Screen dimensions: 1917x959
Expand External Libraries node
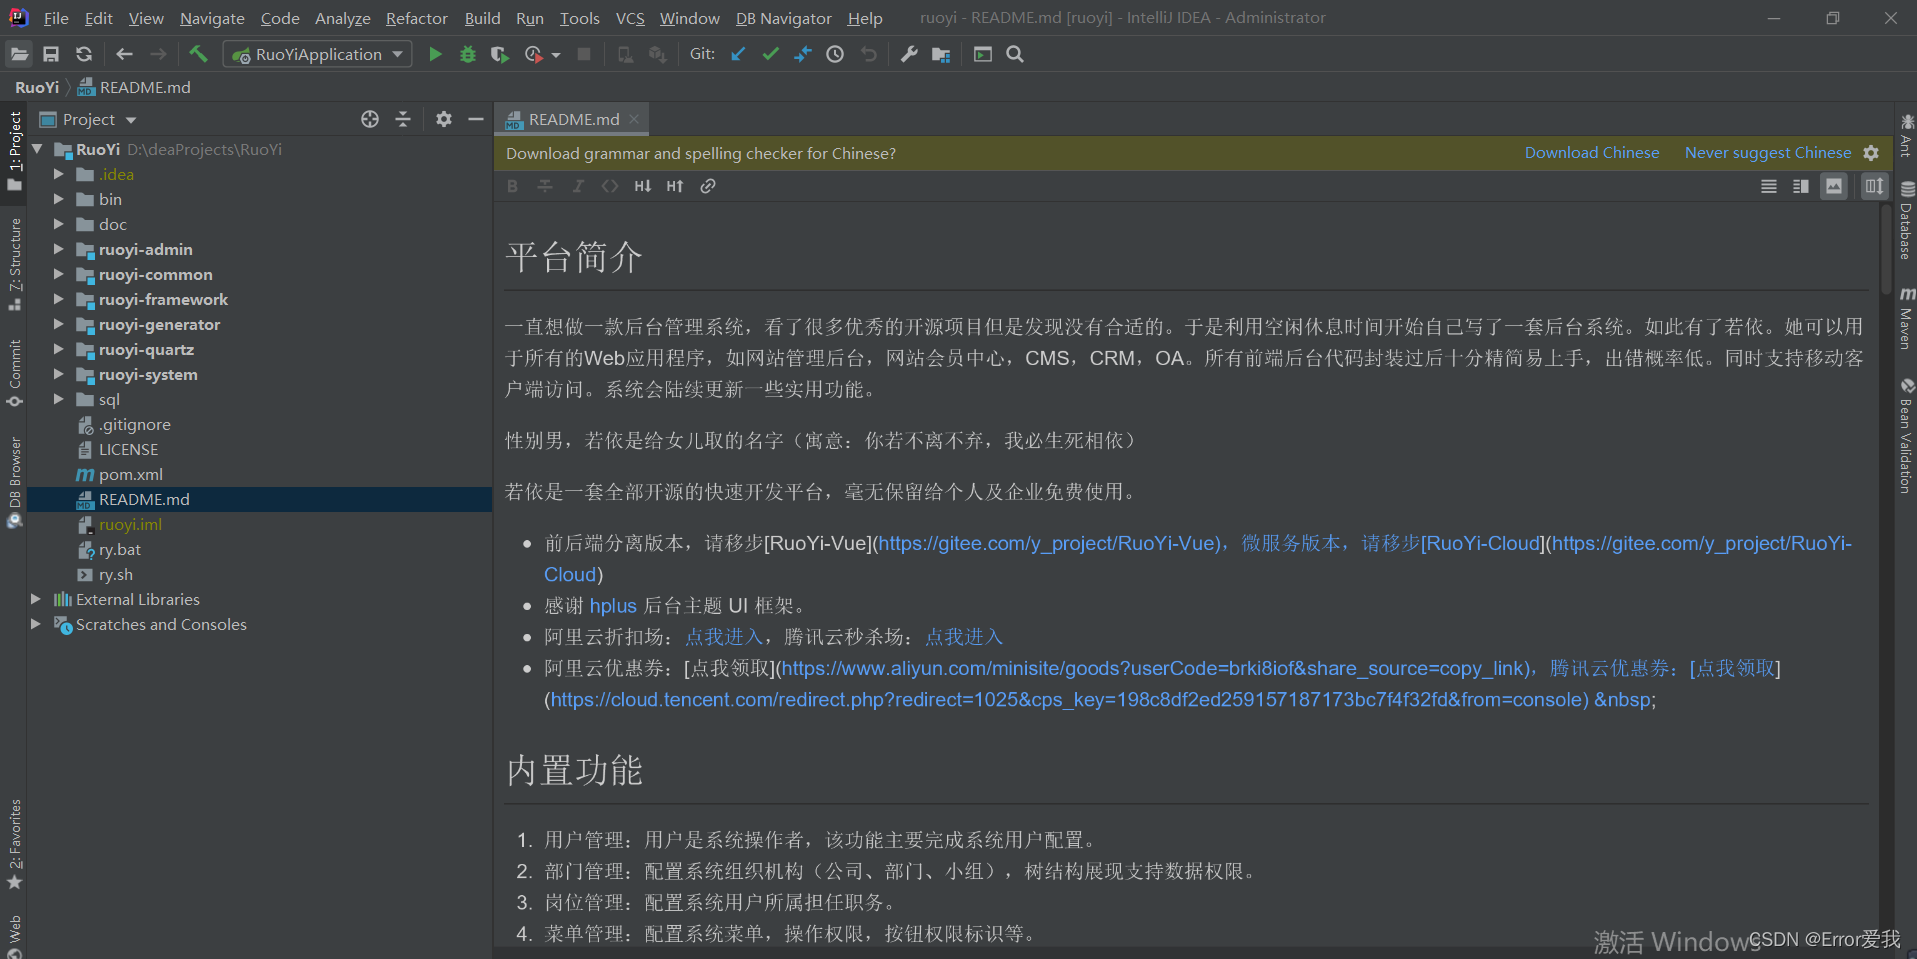pos(36,599)
